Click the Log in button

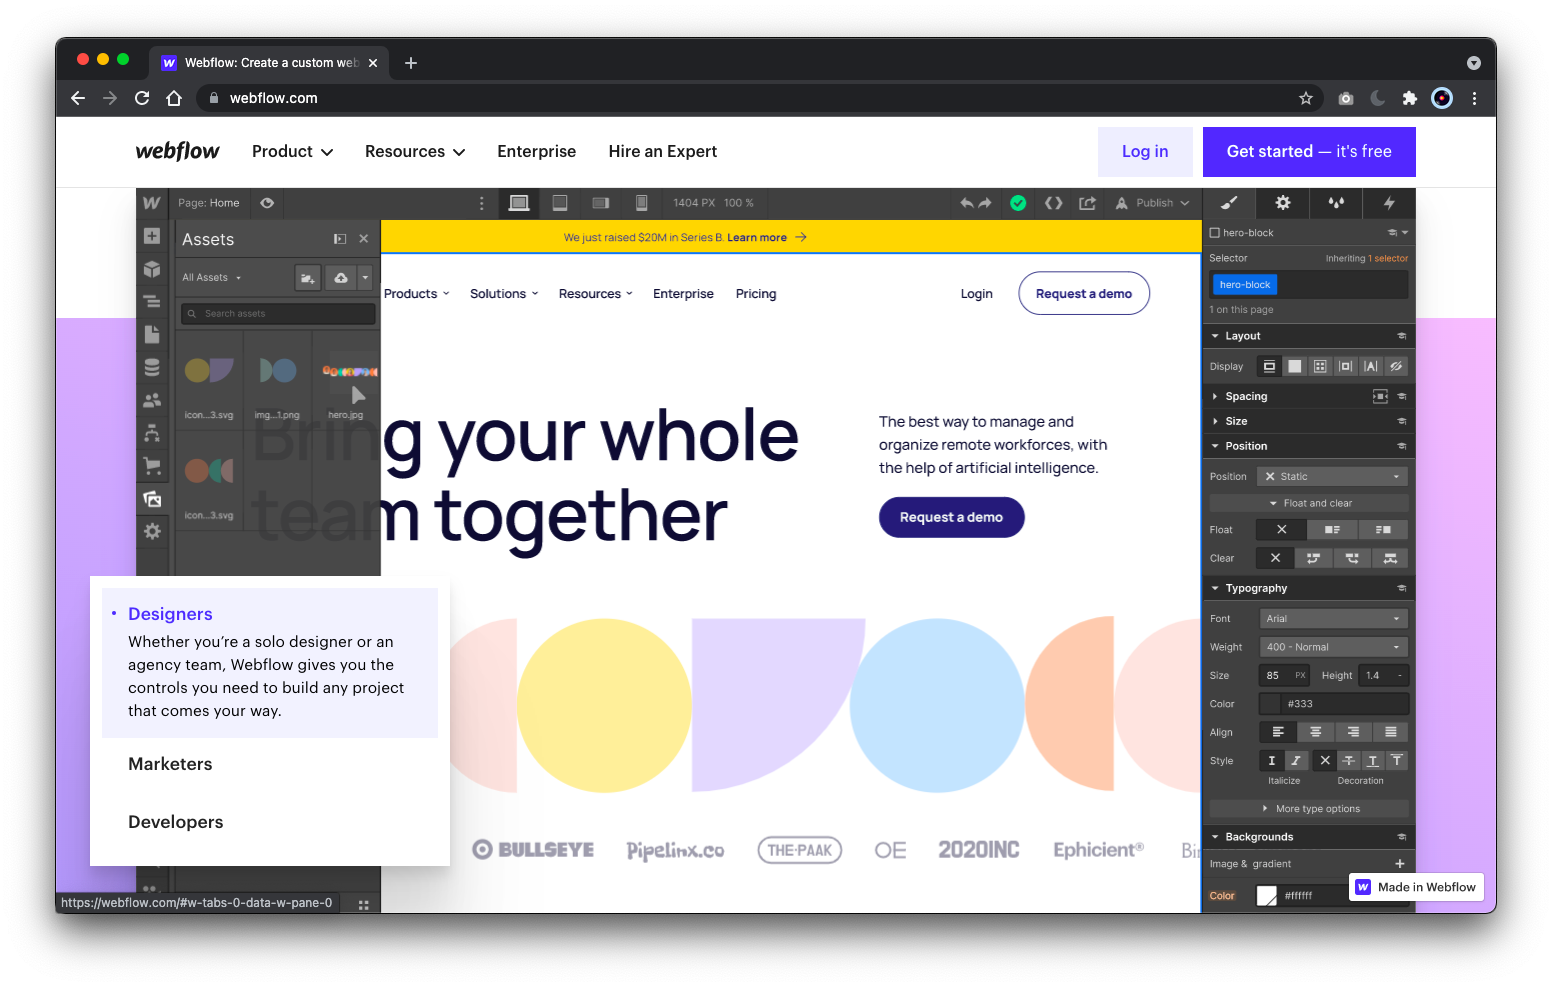click(1144, 152)
